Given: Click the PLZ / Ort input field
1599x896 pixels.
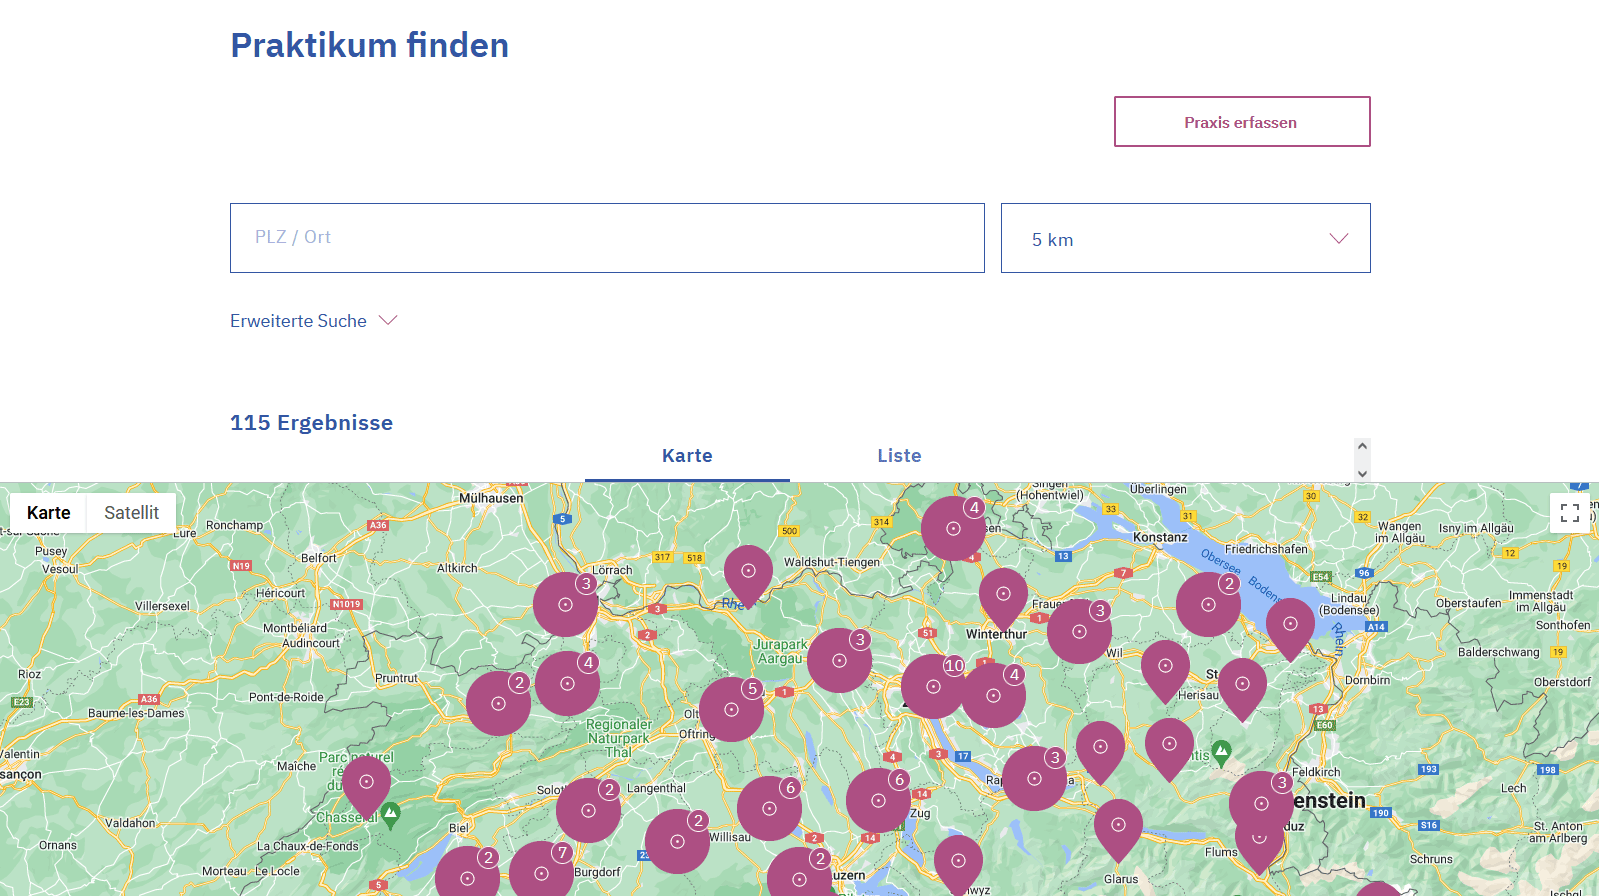Looking at the screenshot, I should tap(607, 238).
